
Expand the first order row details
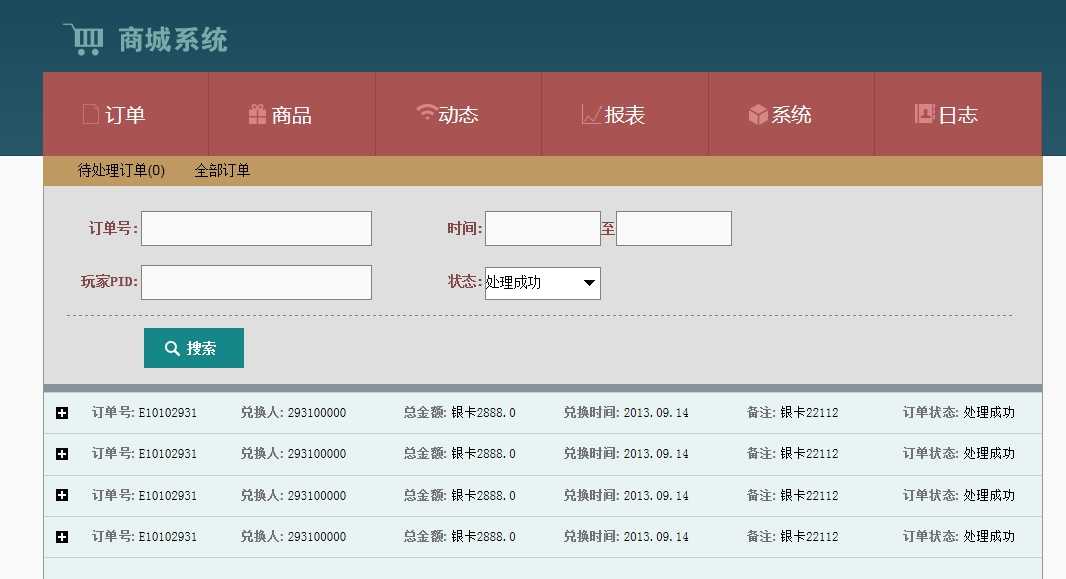[62, 411]
